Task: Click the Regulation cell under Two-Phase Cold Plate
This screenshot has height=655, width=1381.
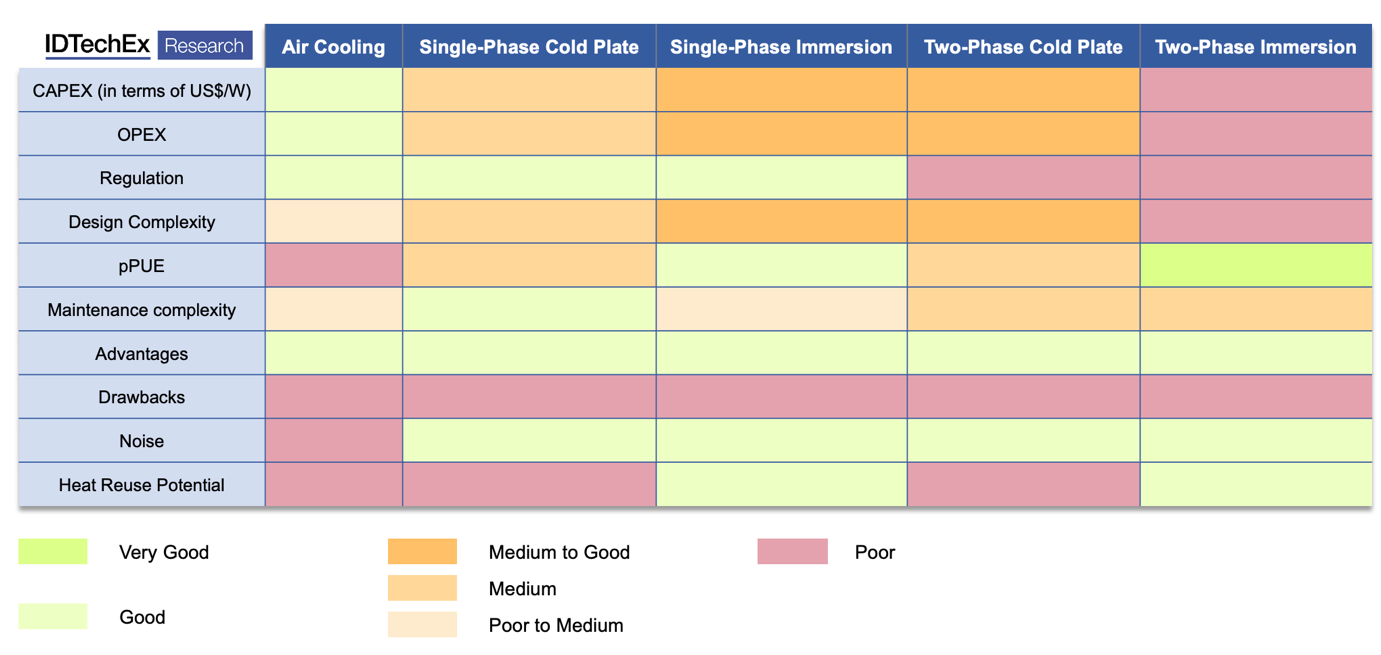Action: click(x=1023, y=178)
